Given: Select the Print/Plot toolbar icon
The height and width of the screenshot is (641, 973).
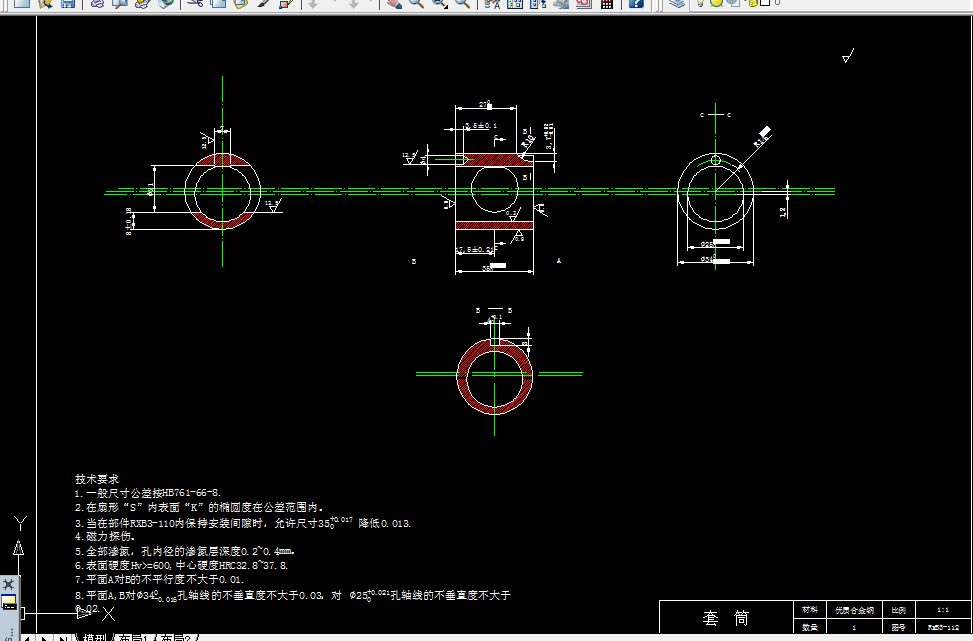Looking at the screenshot, I should [x=95, y=7].
